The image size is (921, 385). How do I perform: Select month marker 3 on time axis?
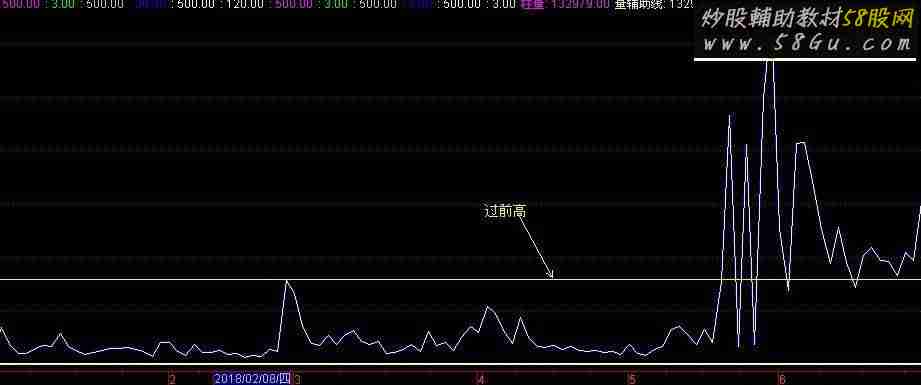point(297,380)
